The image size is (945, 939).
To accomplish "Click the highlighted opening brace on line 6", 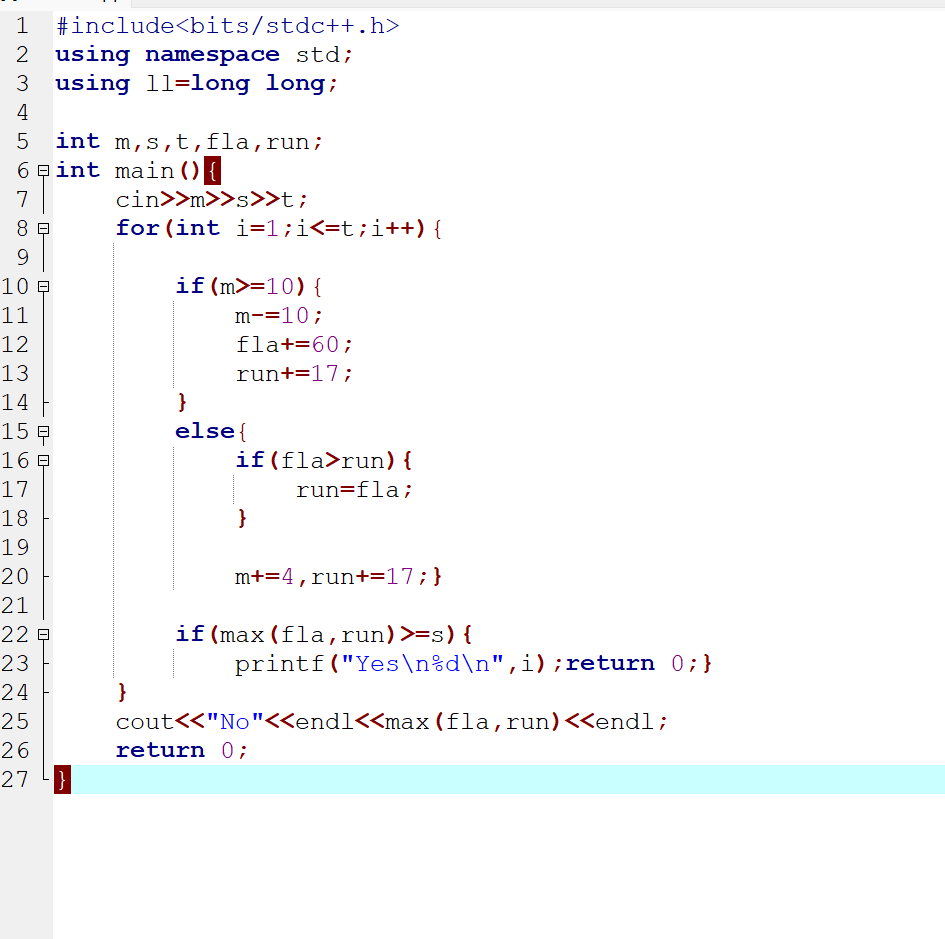I will [x=212, y=171].
